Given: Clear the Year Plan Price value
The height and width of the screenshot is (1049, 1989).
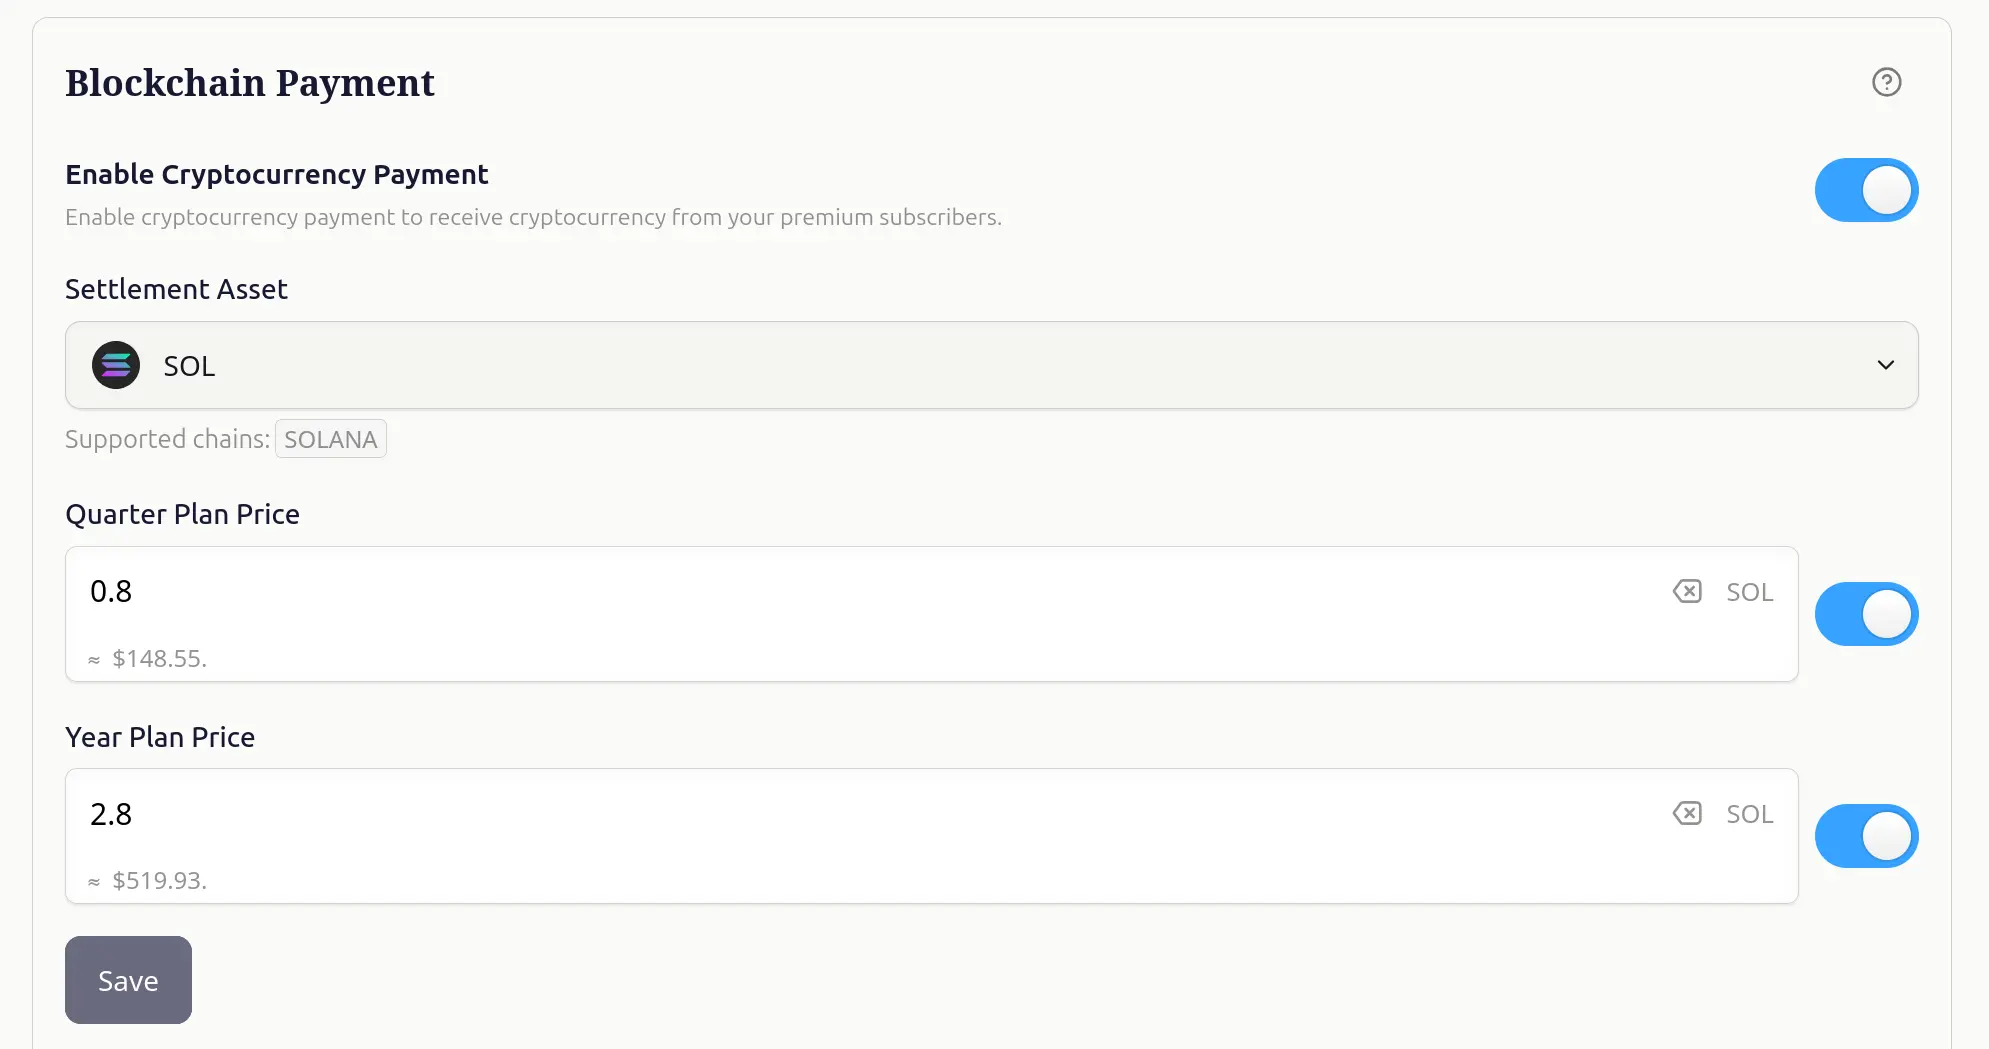Looking at the screenshot, I should pyautogui.click(x=1687, y=814).
